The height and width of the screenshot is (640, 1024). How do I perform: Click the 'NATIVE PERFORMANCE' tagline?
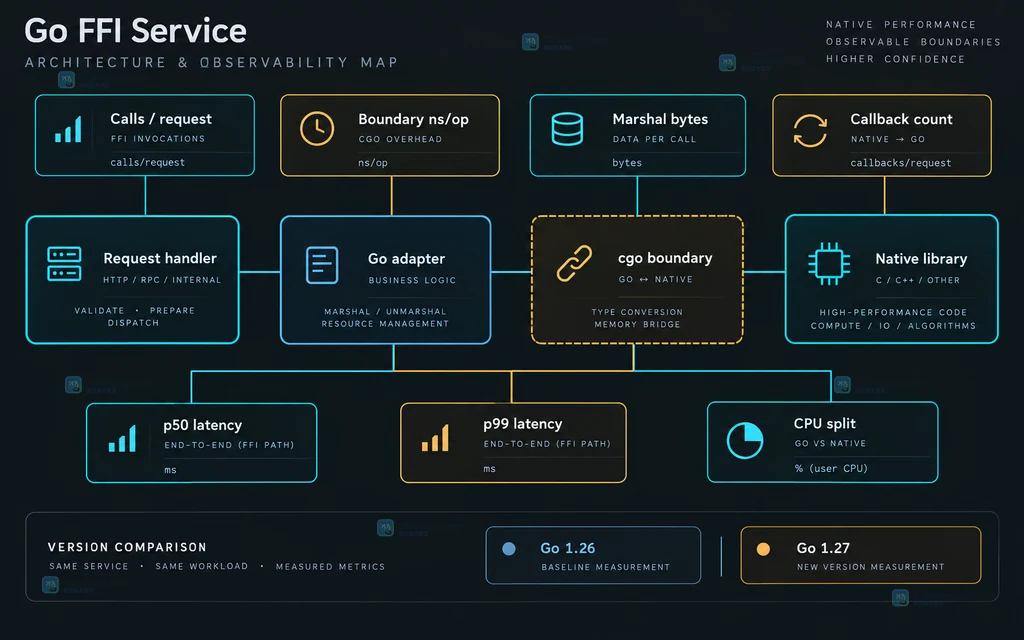(x=901, y=25)
